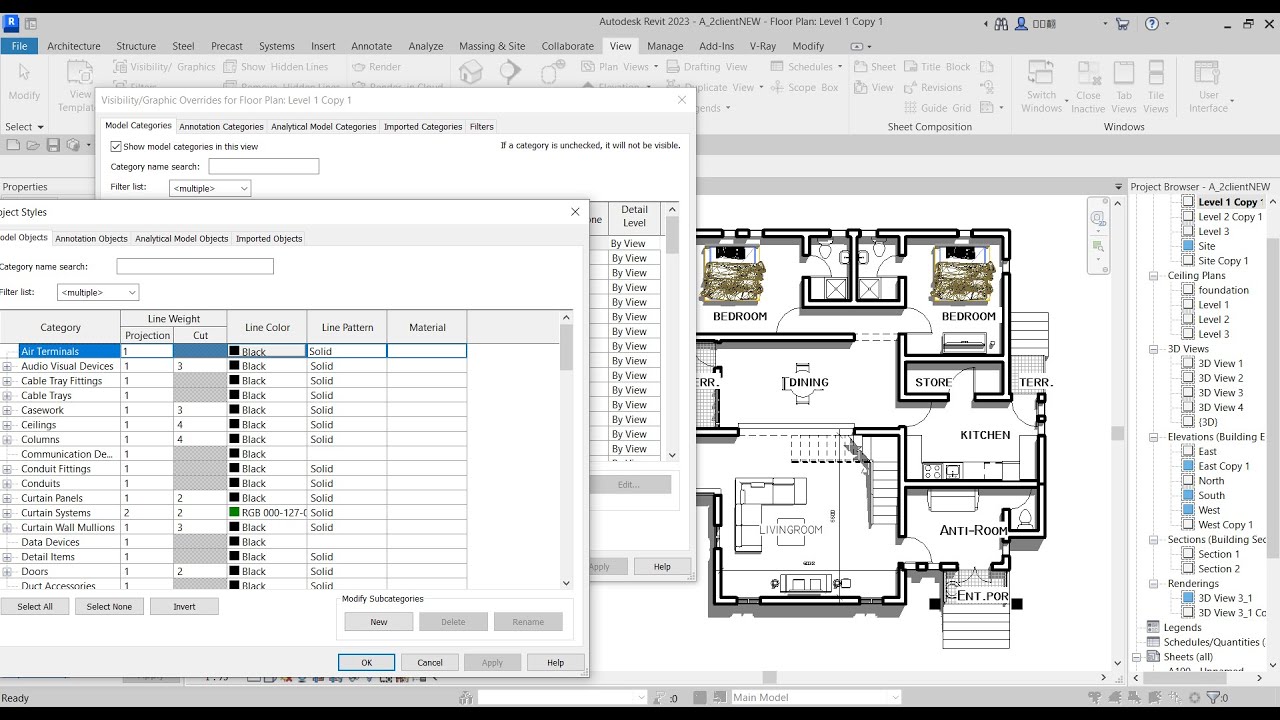Open the Select panel dropdown
Image resolution: width=1280 pixels, height=720 pixels.
tap(24, 127)
